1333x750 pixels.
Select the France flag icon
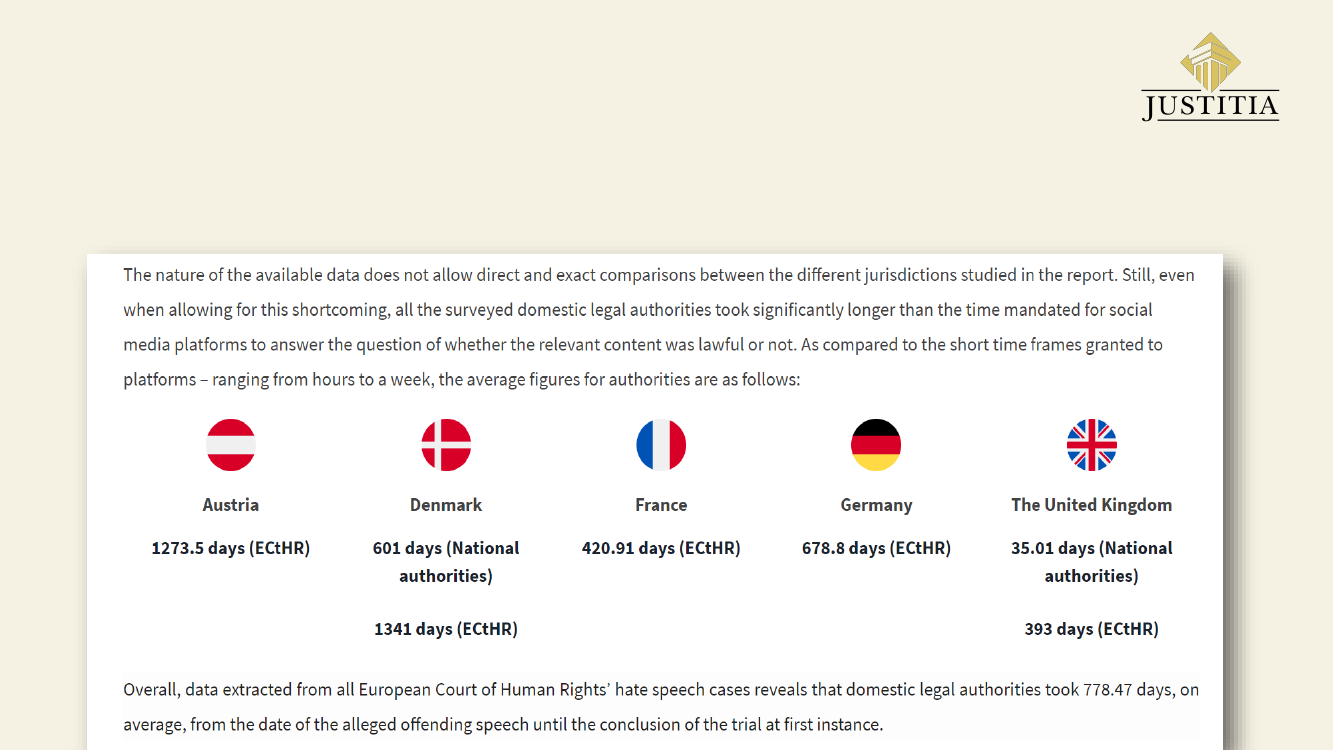coord(661,445)
